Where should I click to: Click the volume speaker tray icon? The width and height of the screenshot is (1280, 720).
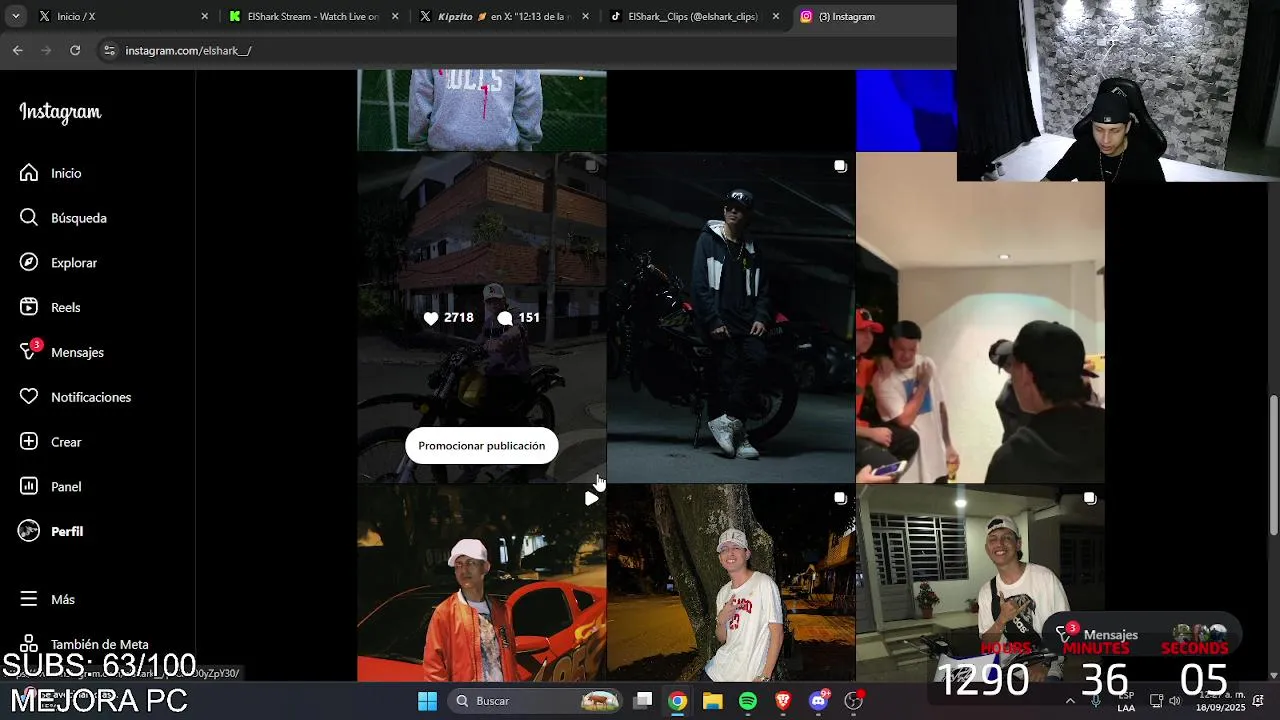pyautogui.click(x=1175, y=701)
